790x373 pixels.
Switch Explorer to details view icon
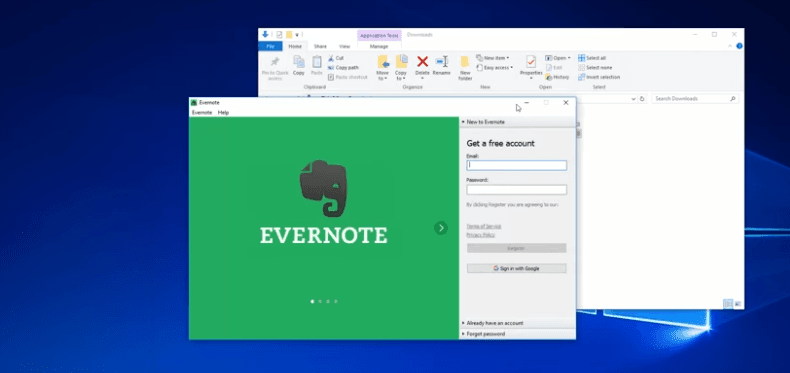point(728,303)
